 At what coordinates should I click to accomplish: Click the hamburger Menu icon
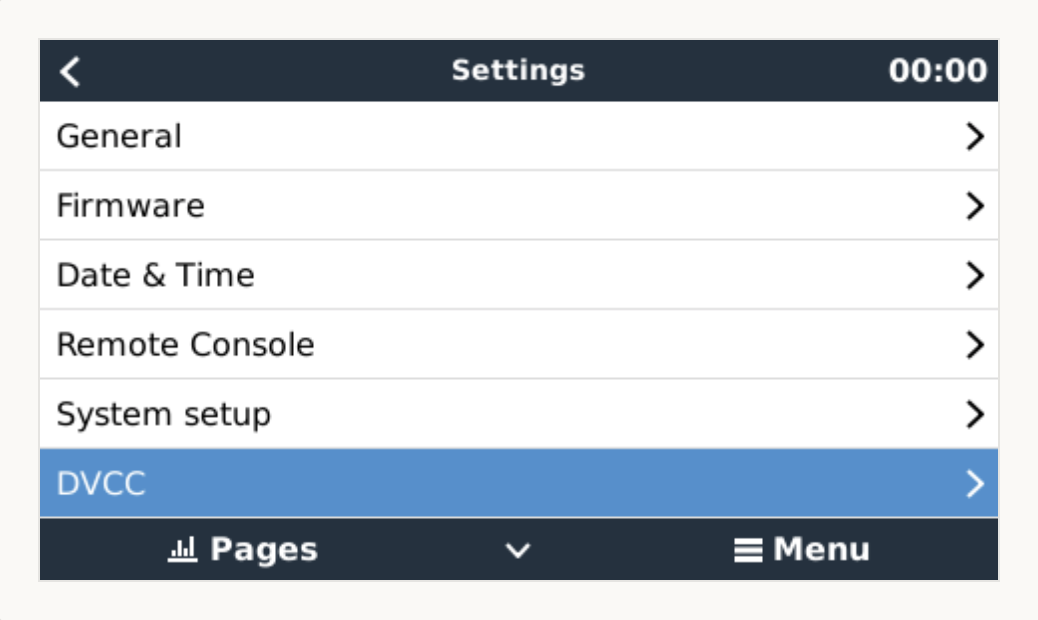click(748, 550)
